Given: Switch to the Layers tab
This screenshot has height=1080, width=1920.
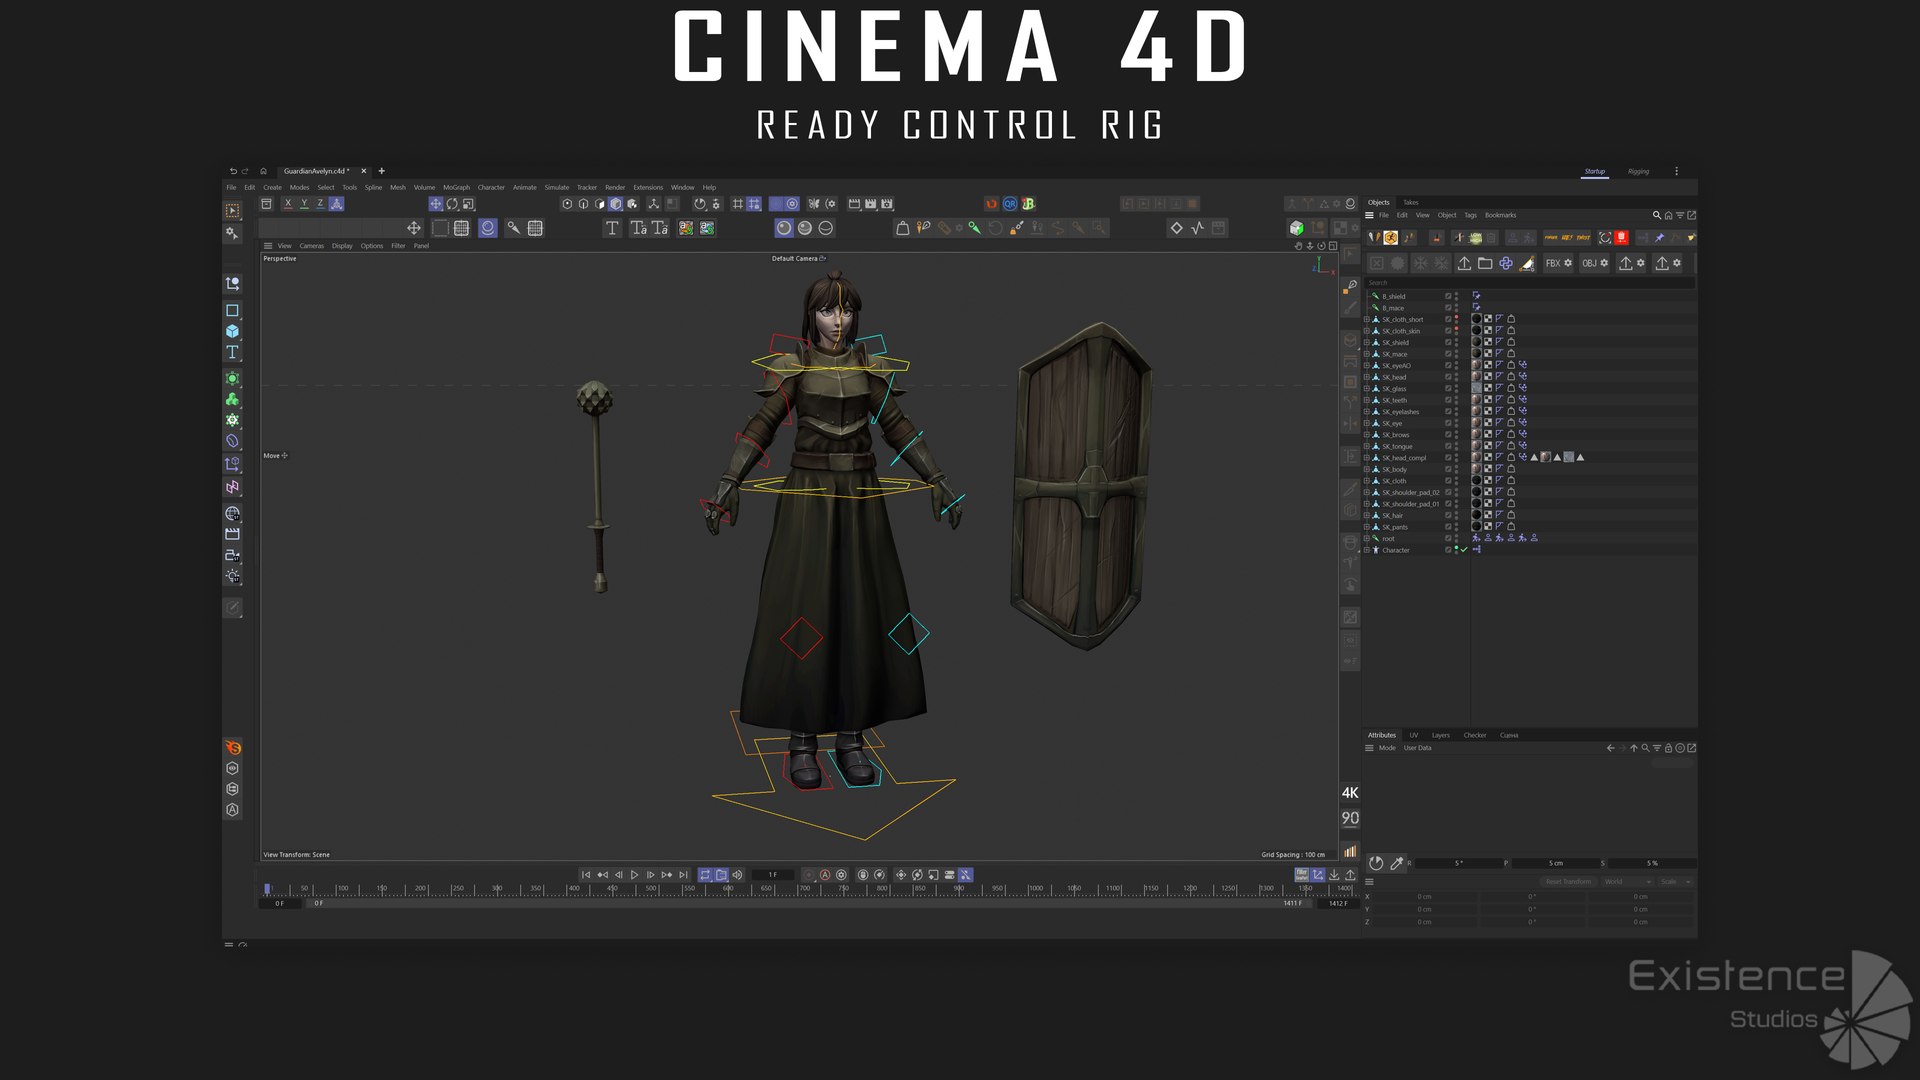Looking at the screenshot, I should coord(1440,735).
